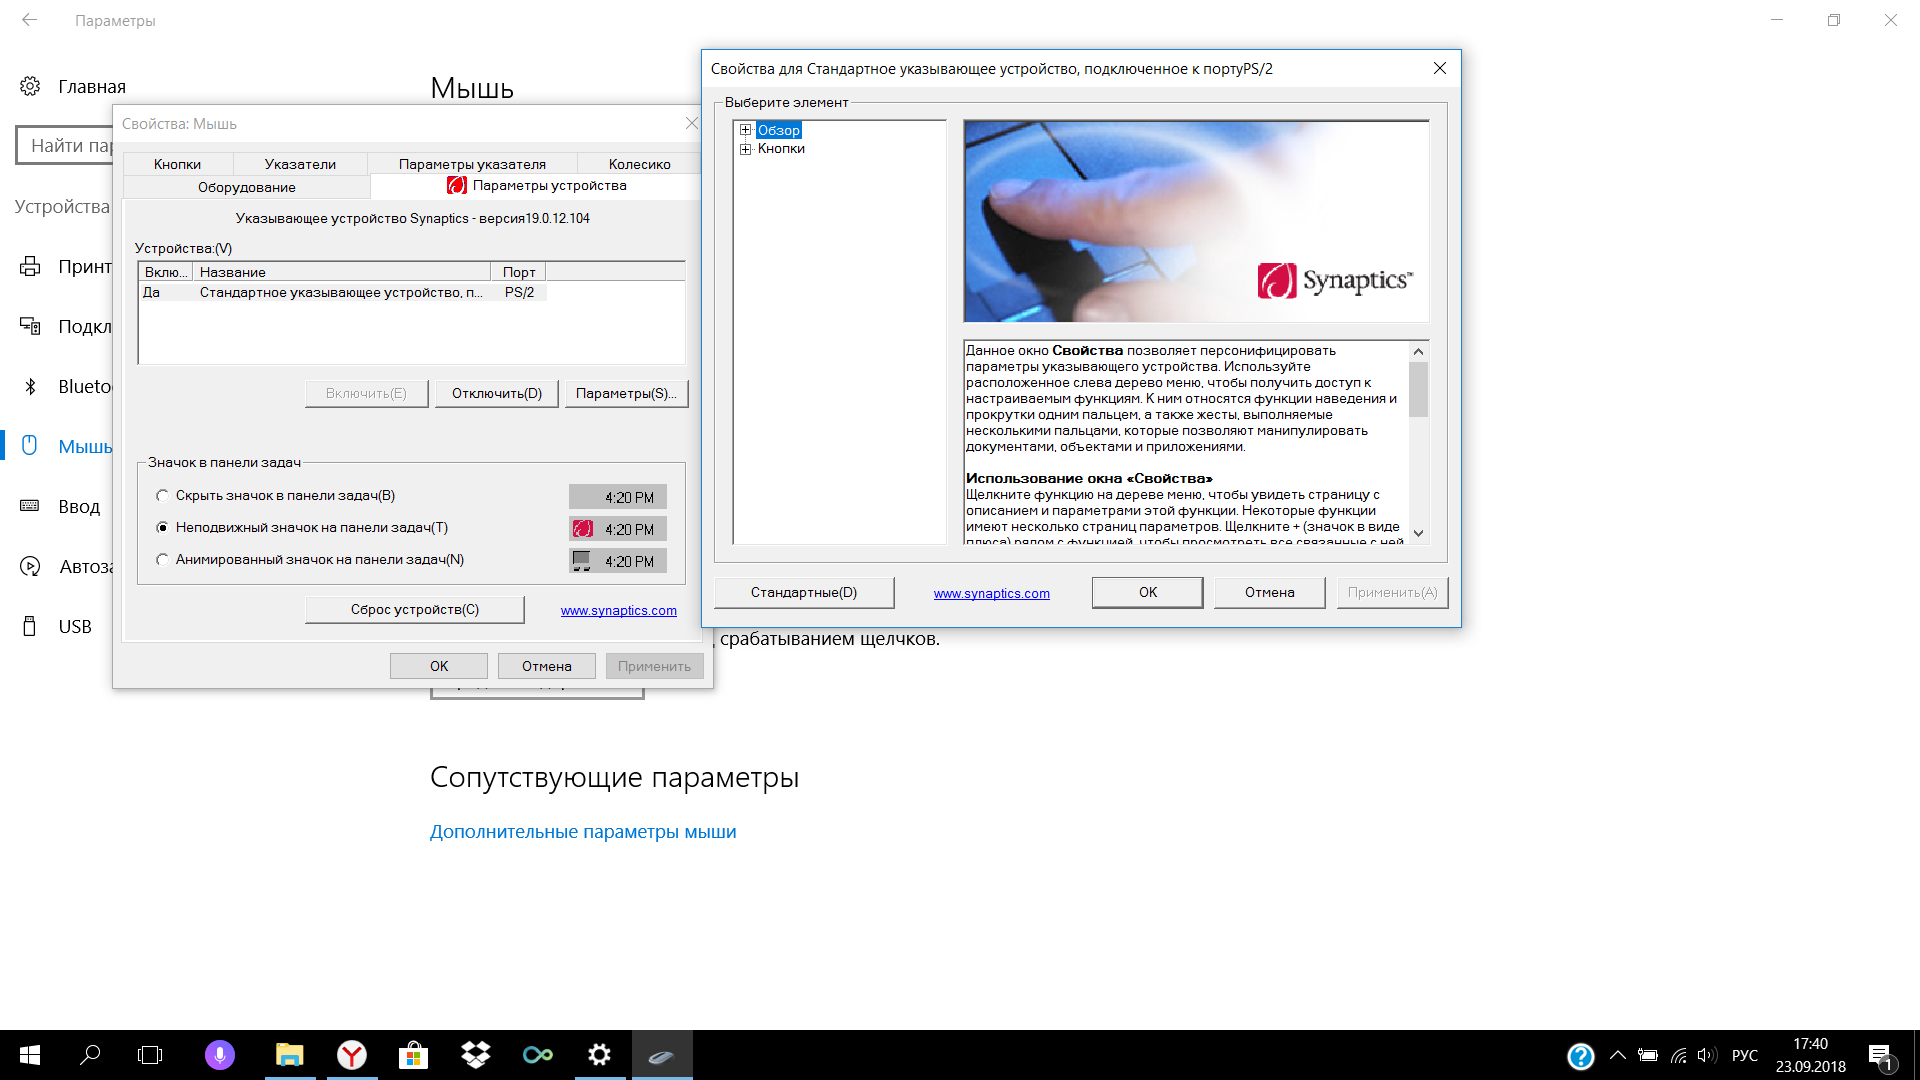Click the AutoPlay icon in the Settings sidebar
Viewport: 1920px width, 1080px height.
(30, 566)
